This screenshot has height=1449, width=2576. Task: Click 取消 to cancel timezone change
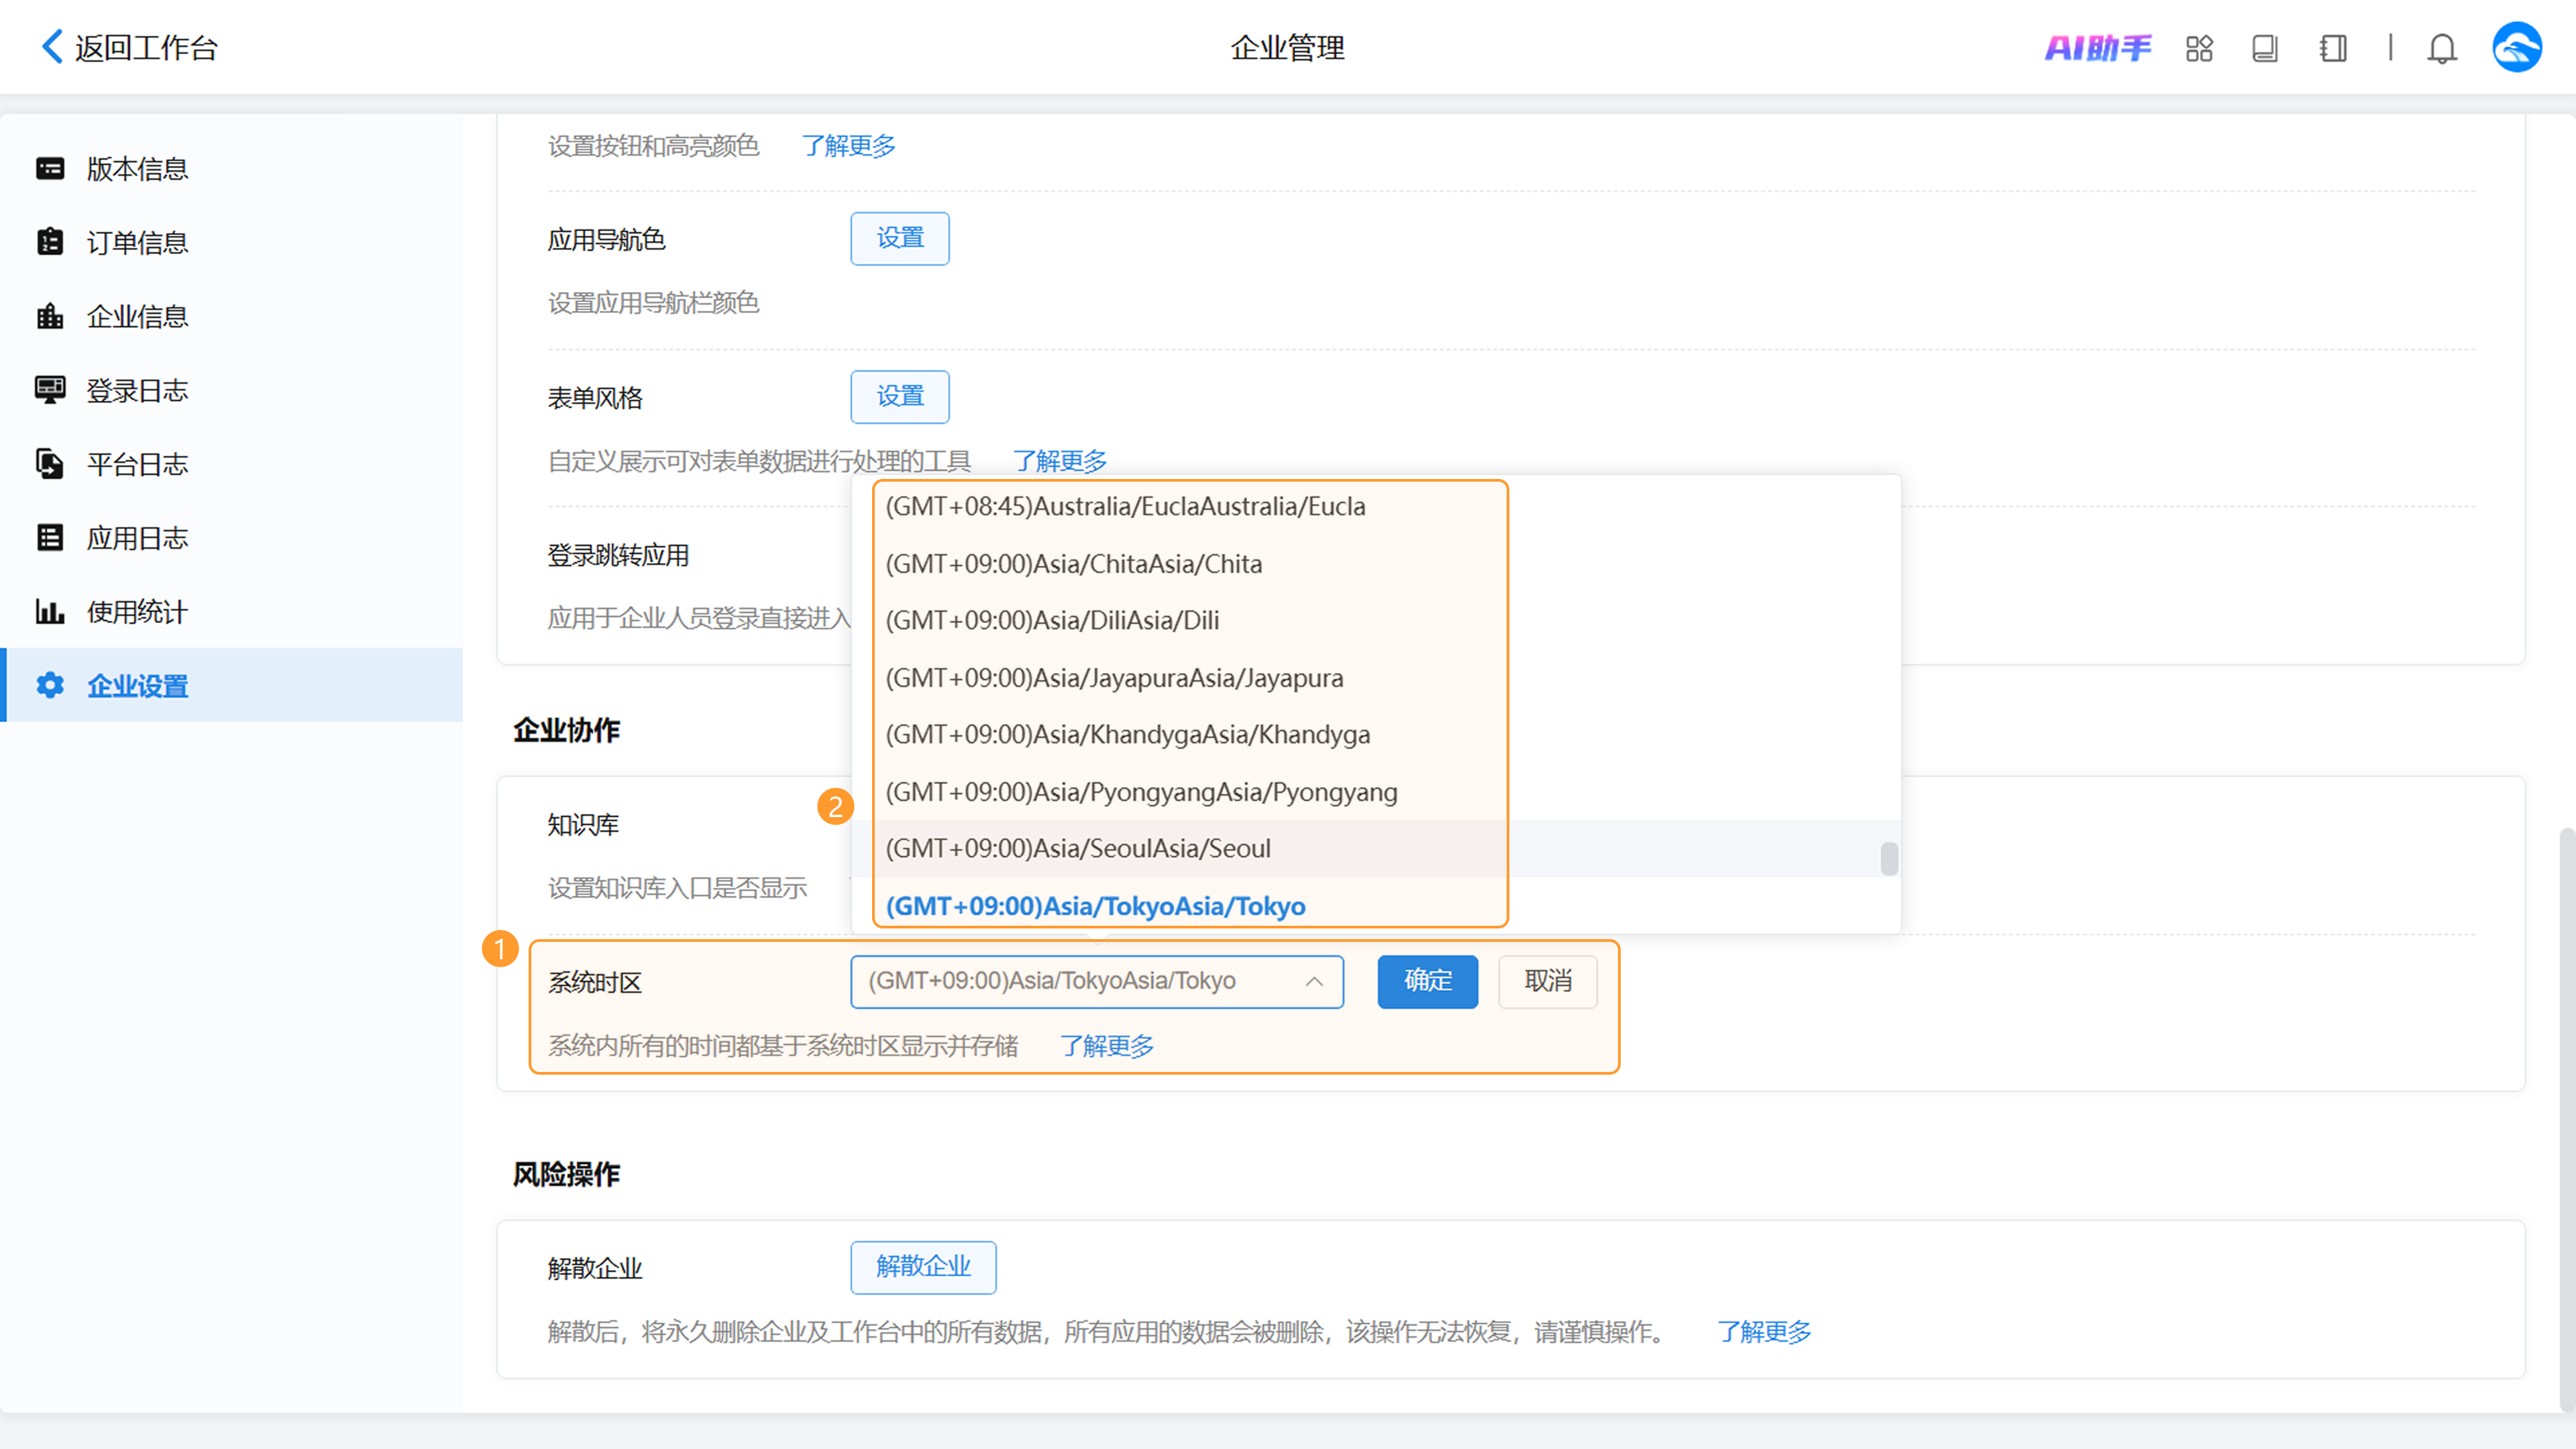point(1547,981)
